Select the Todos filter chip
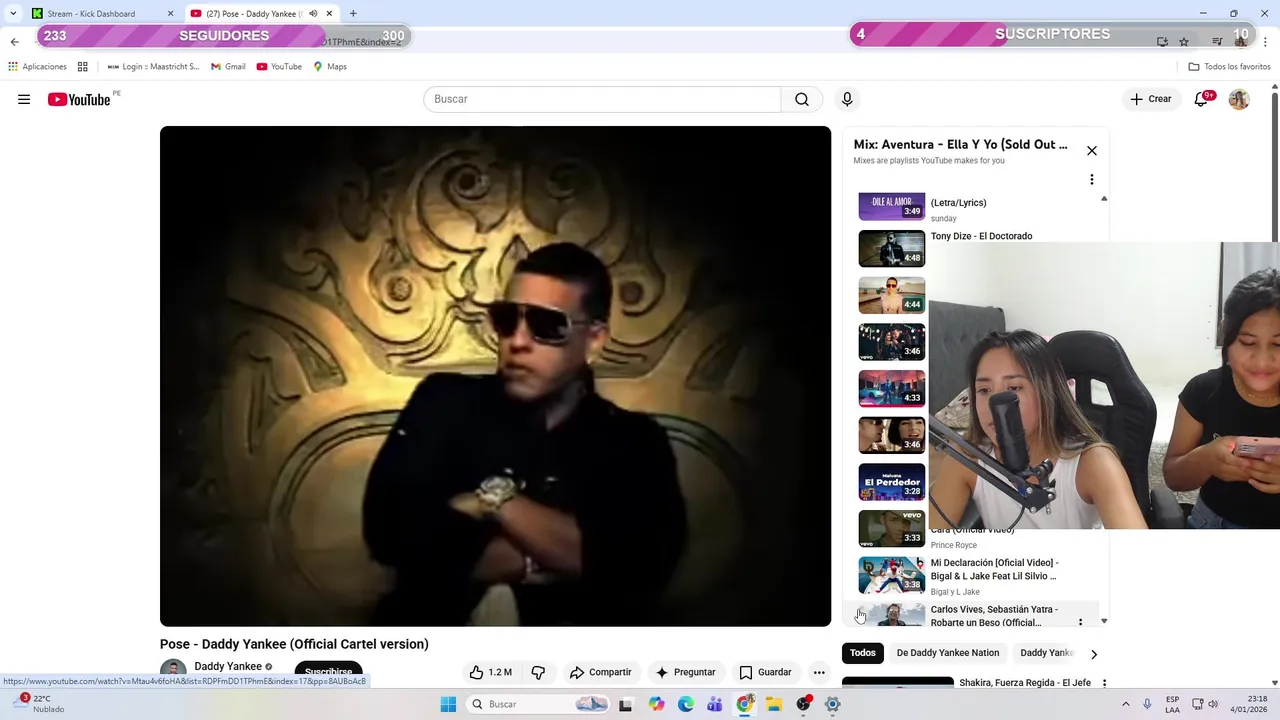Image resolution: width=1280 pixels, height=720 pixels. coord(863,653)
